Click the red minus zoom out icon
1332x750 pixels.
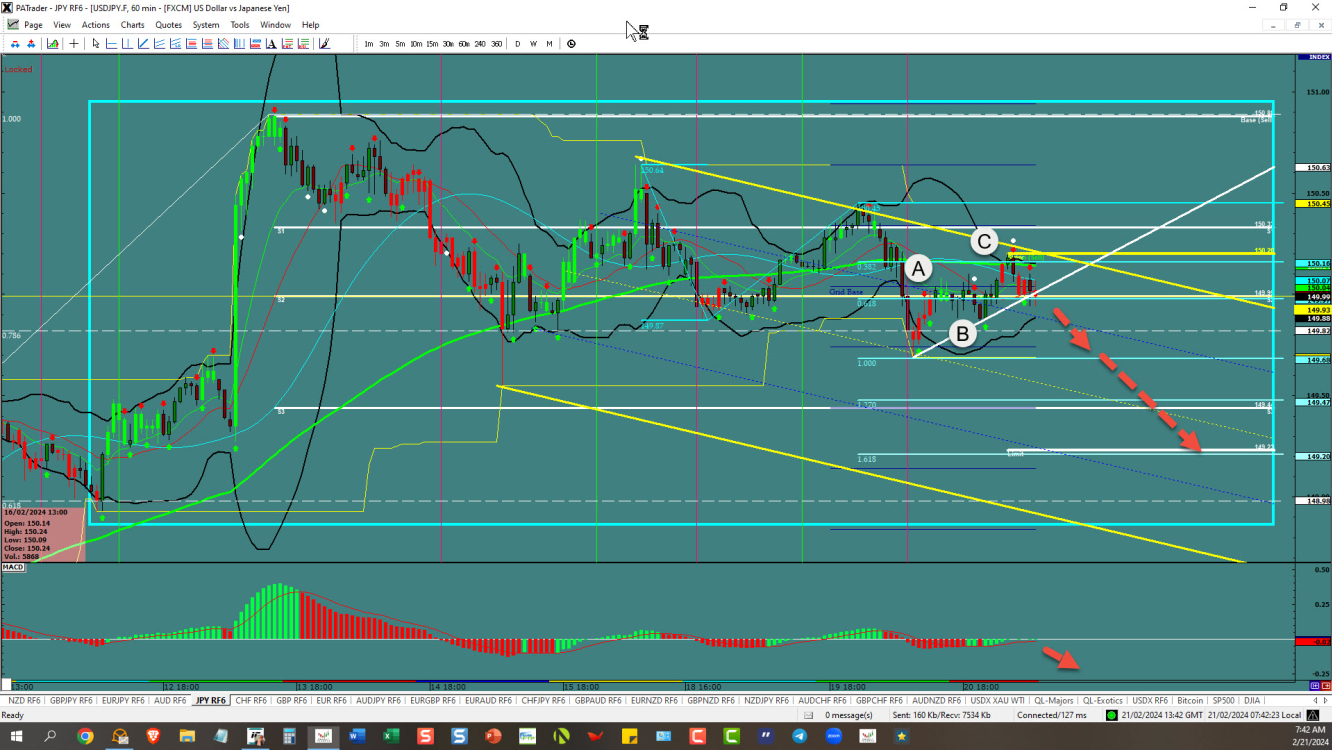[15, 43]
